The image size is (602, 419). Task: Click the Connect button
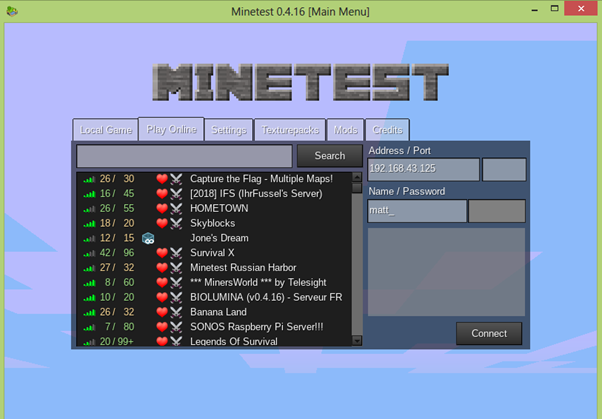(x=489, y=333)
